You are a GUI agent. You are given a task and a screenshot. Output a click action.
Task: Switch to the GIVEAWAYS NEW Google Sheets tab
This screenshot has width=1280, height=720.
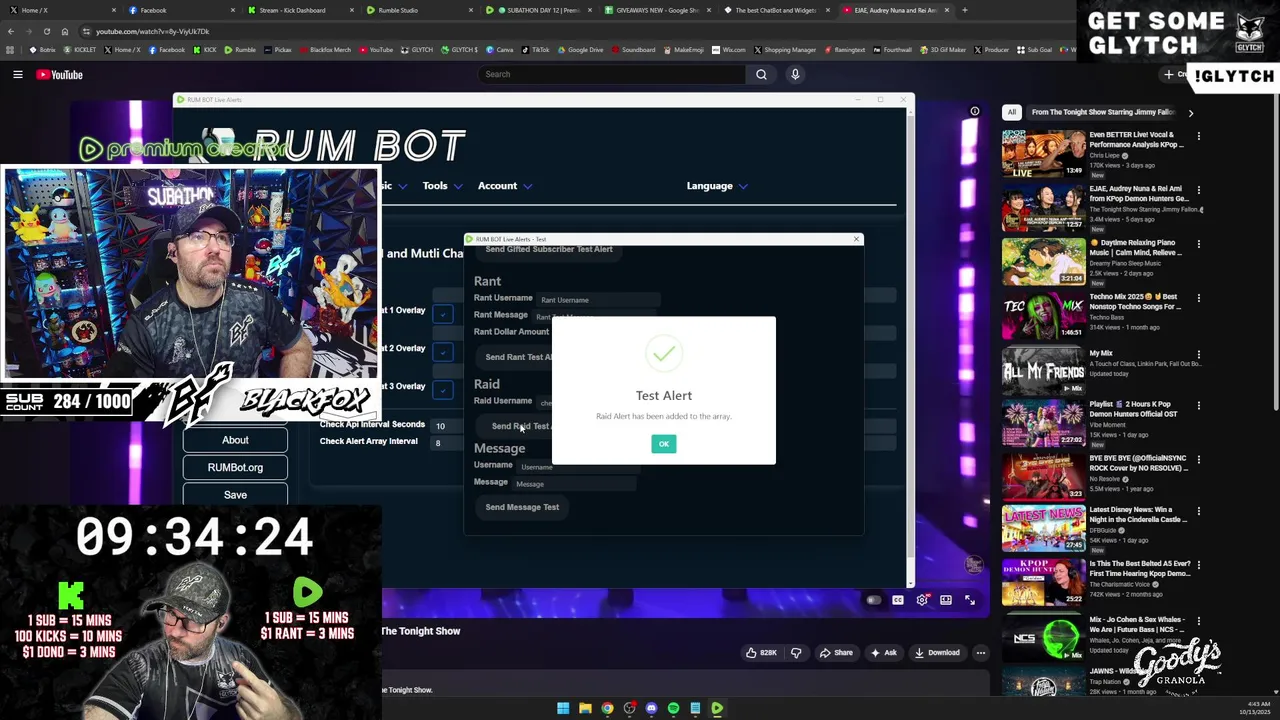[x=657, y=10]
